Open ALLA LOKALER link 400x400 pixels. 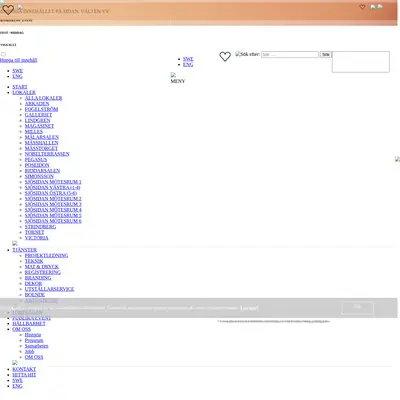(43, 98)
